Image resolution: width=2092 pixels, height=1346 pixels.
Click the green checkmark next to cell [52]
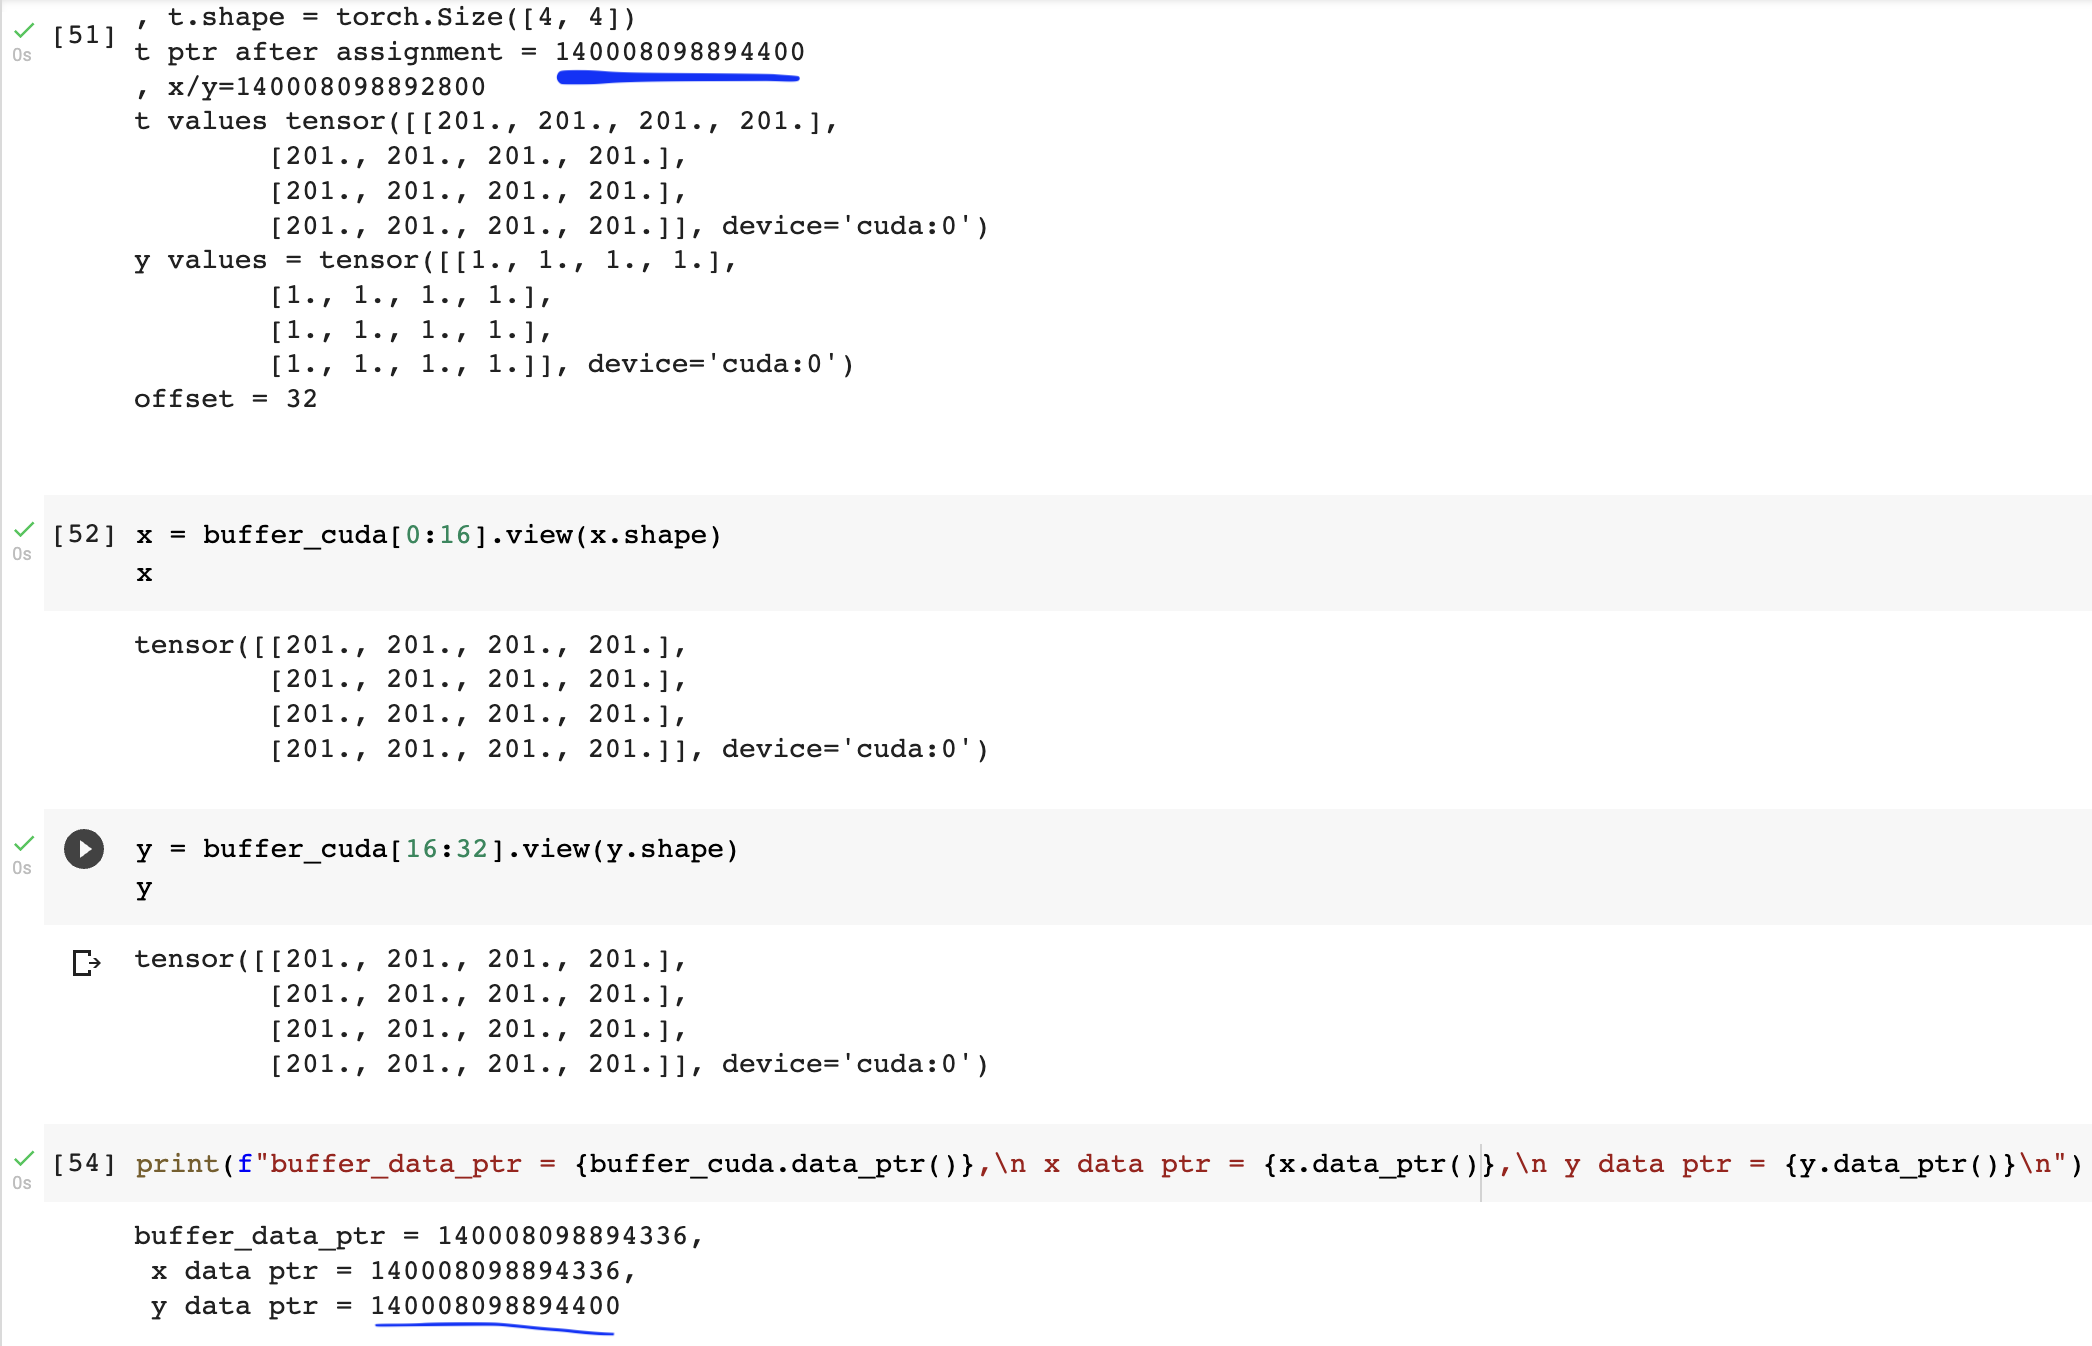coord(25,531)
